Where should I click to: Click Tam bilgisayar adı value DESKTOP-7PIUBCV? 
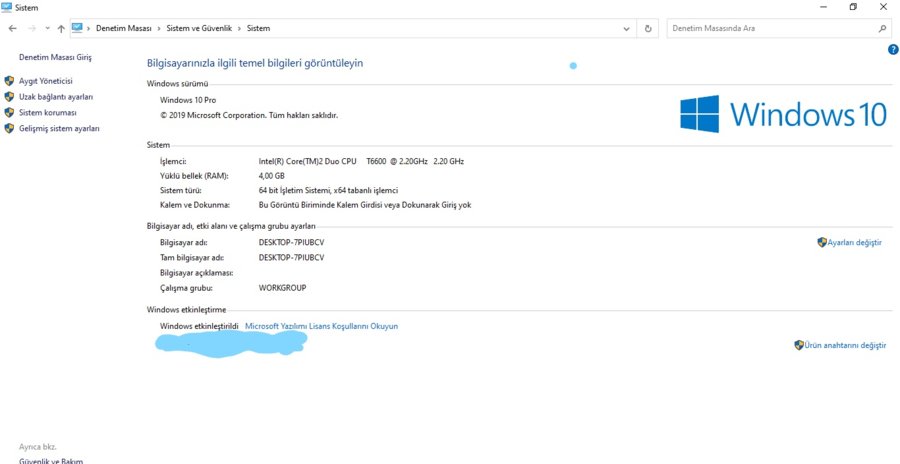292,258
